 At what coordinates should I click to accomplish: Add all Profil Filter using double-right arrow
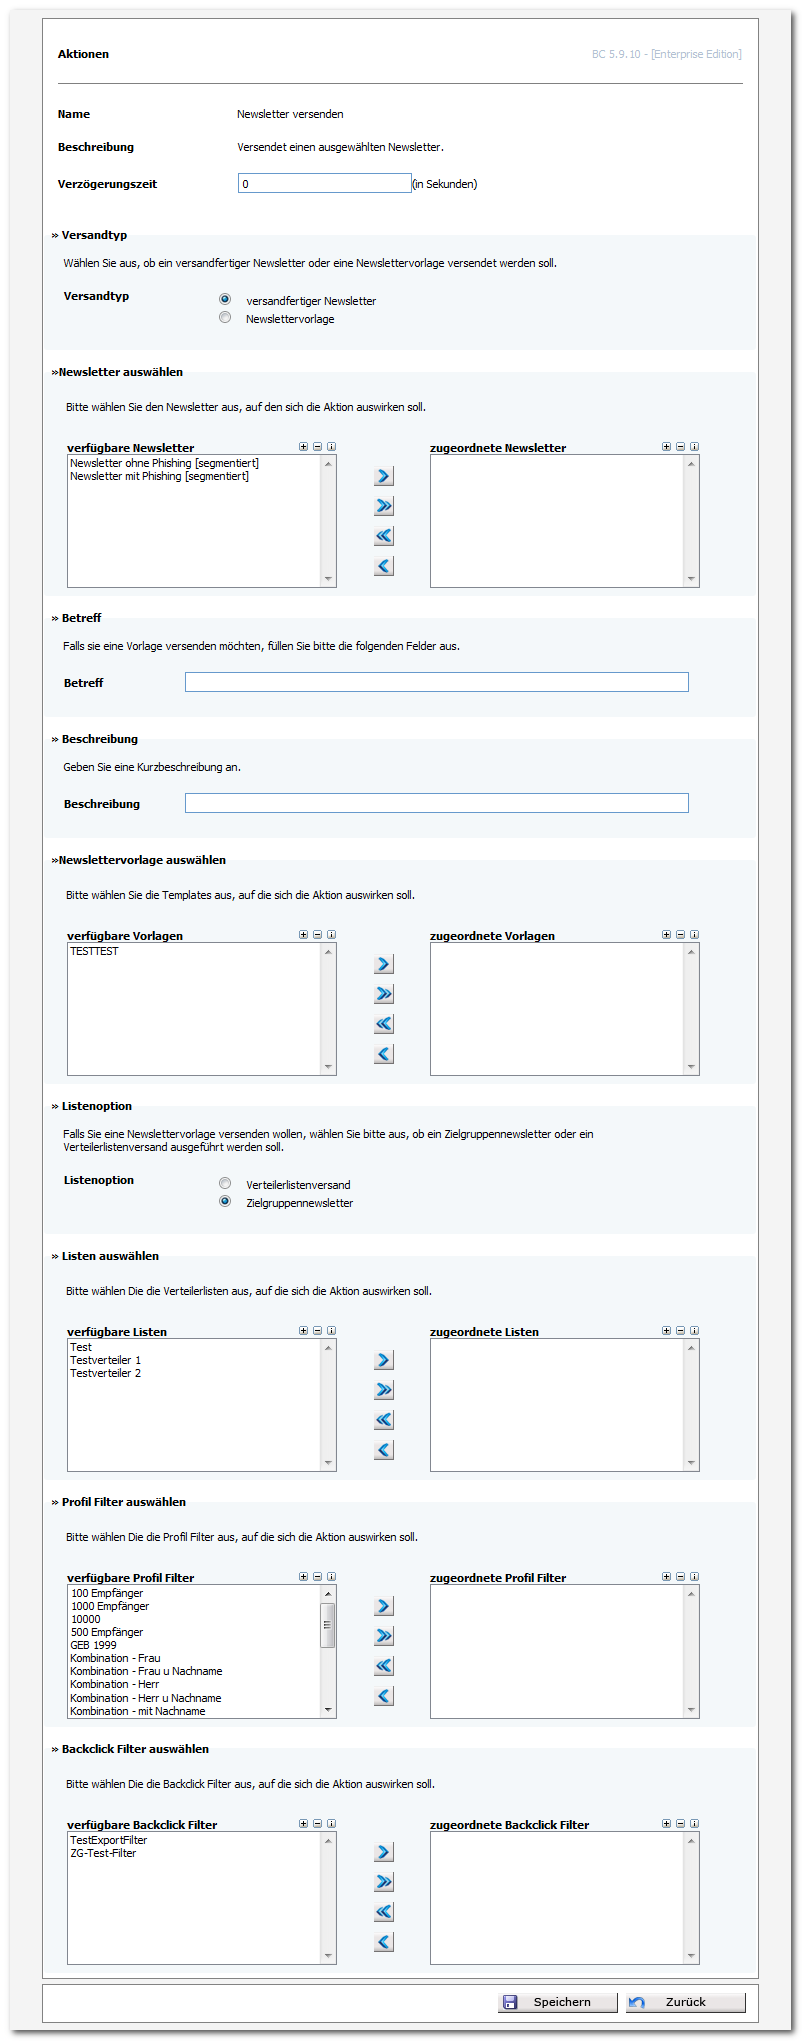coord(384,1636)
